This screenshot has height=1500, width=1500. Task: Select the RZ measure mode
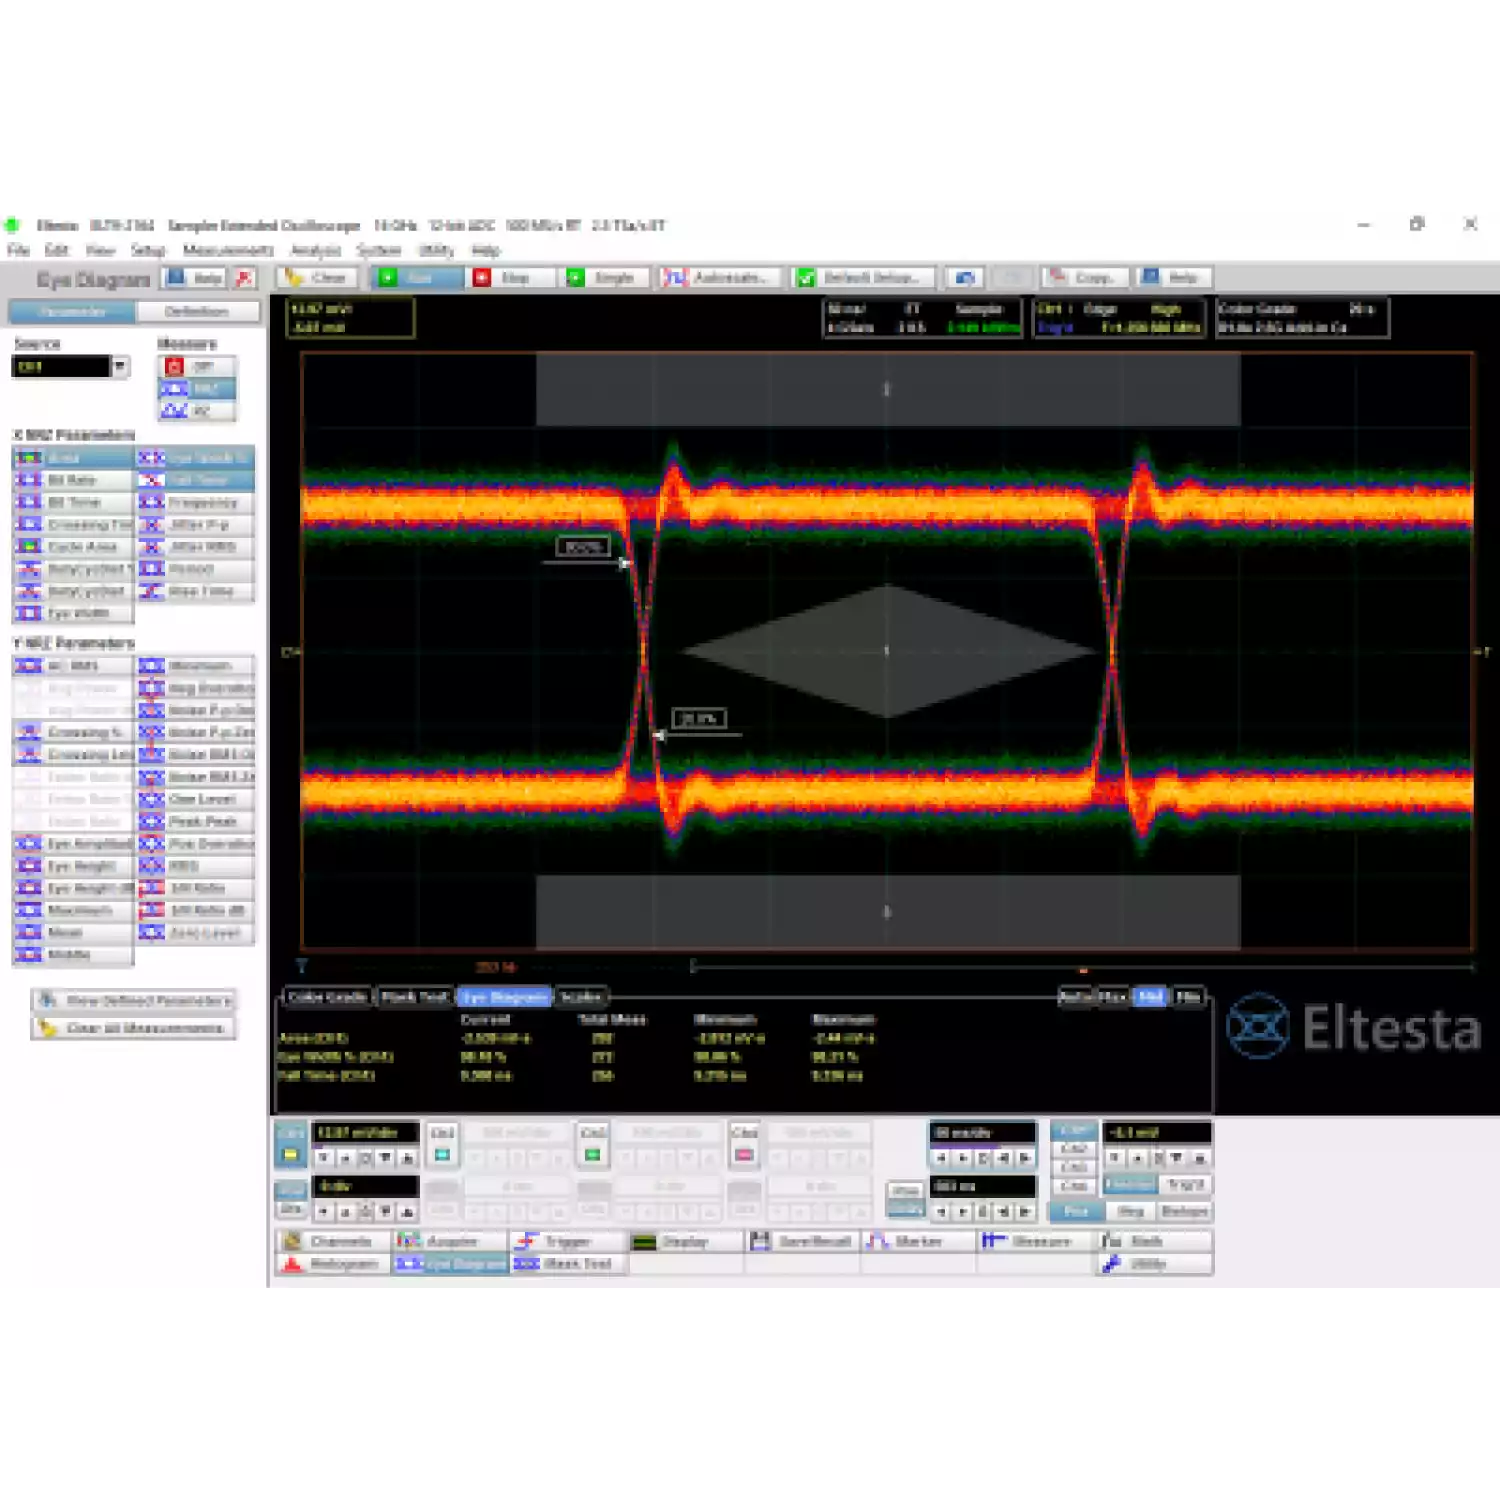tap(198, 411)
